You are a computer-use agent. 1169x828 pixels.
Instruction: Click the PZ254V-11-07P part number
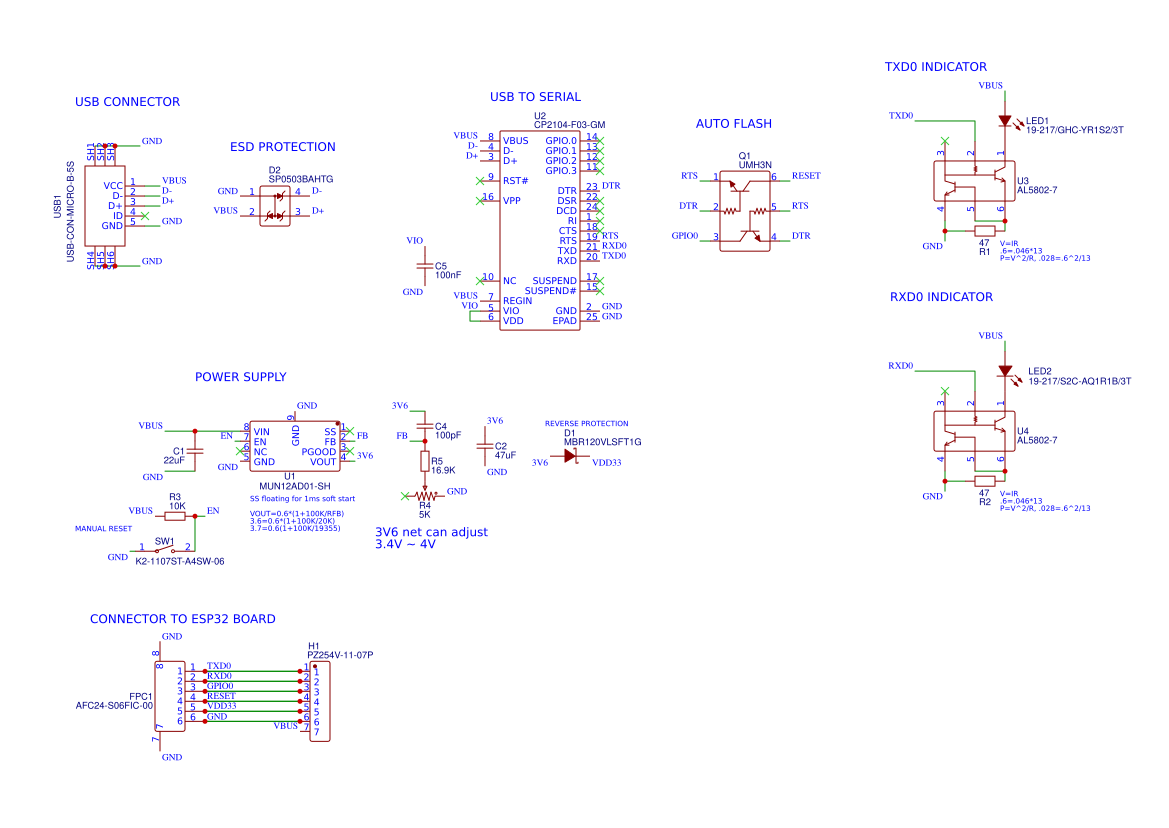(x=340, y=655)
